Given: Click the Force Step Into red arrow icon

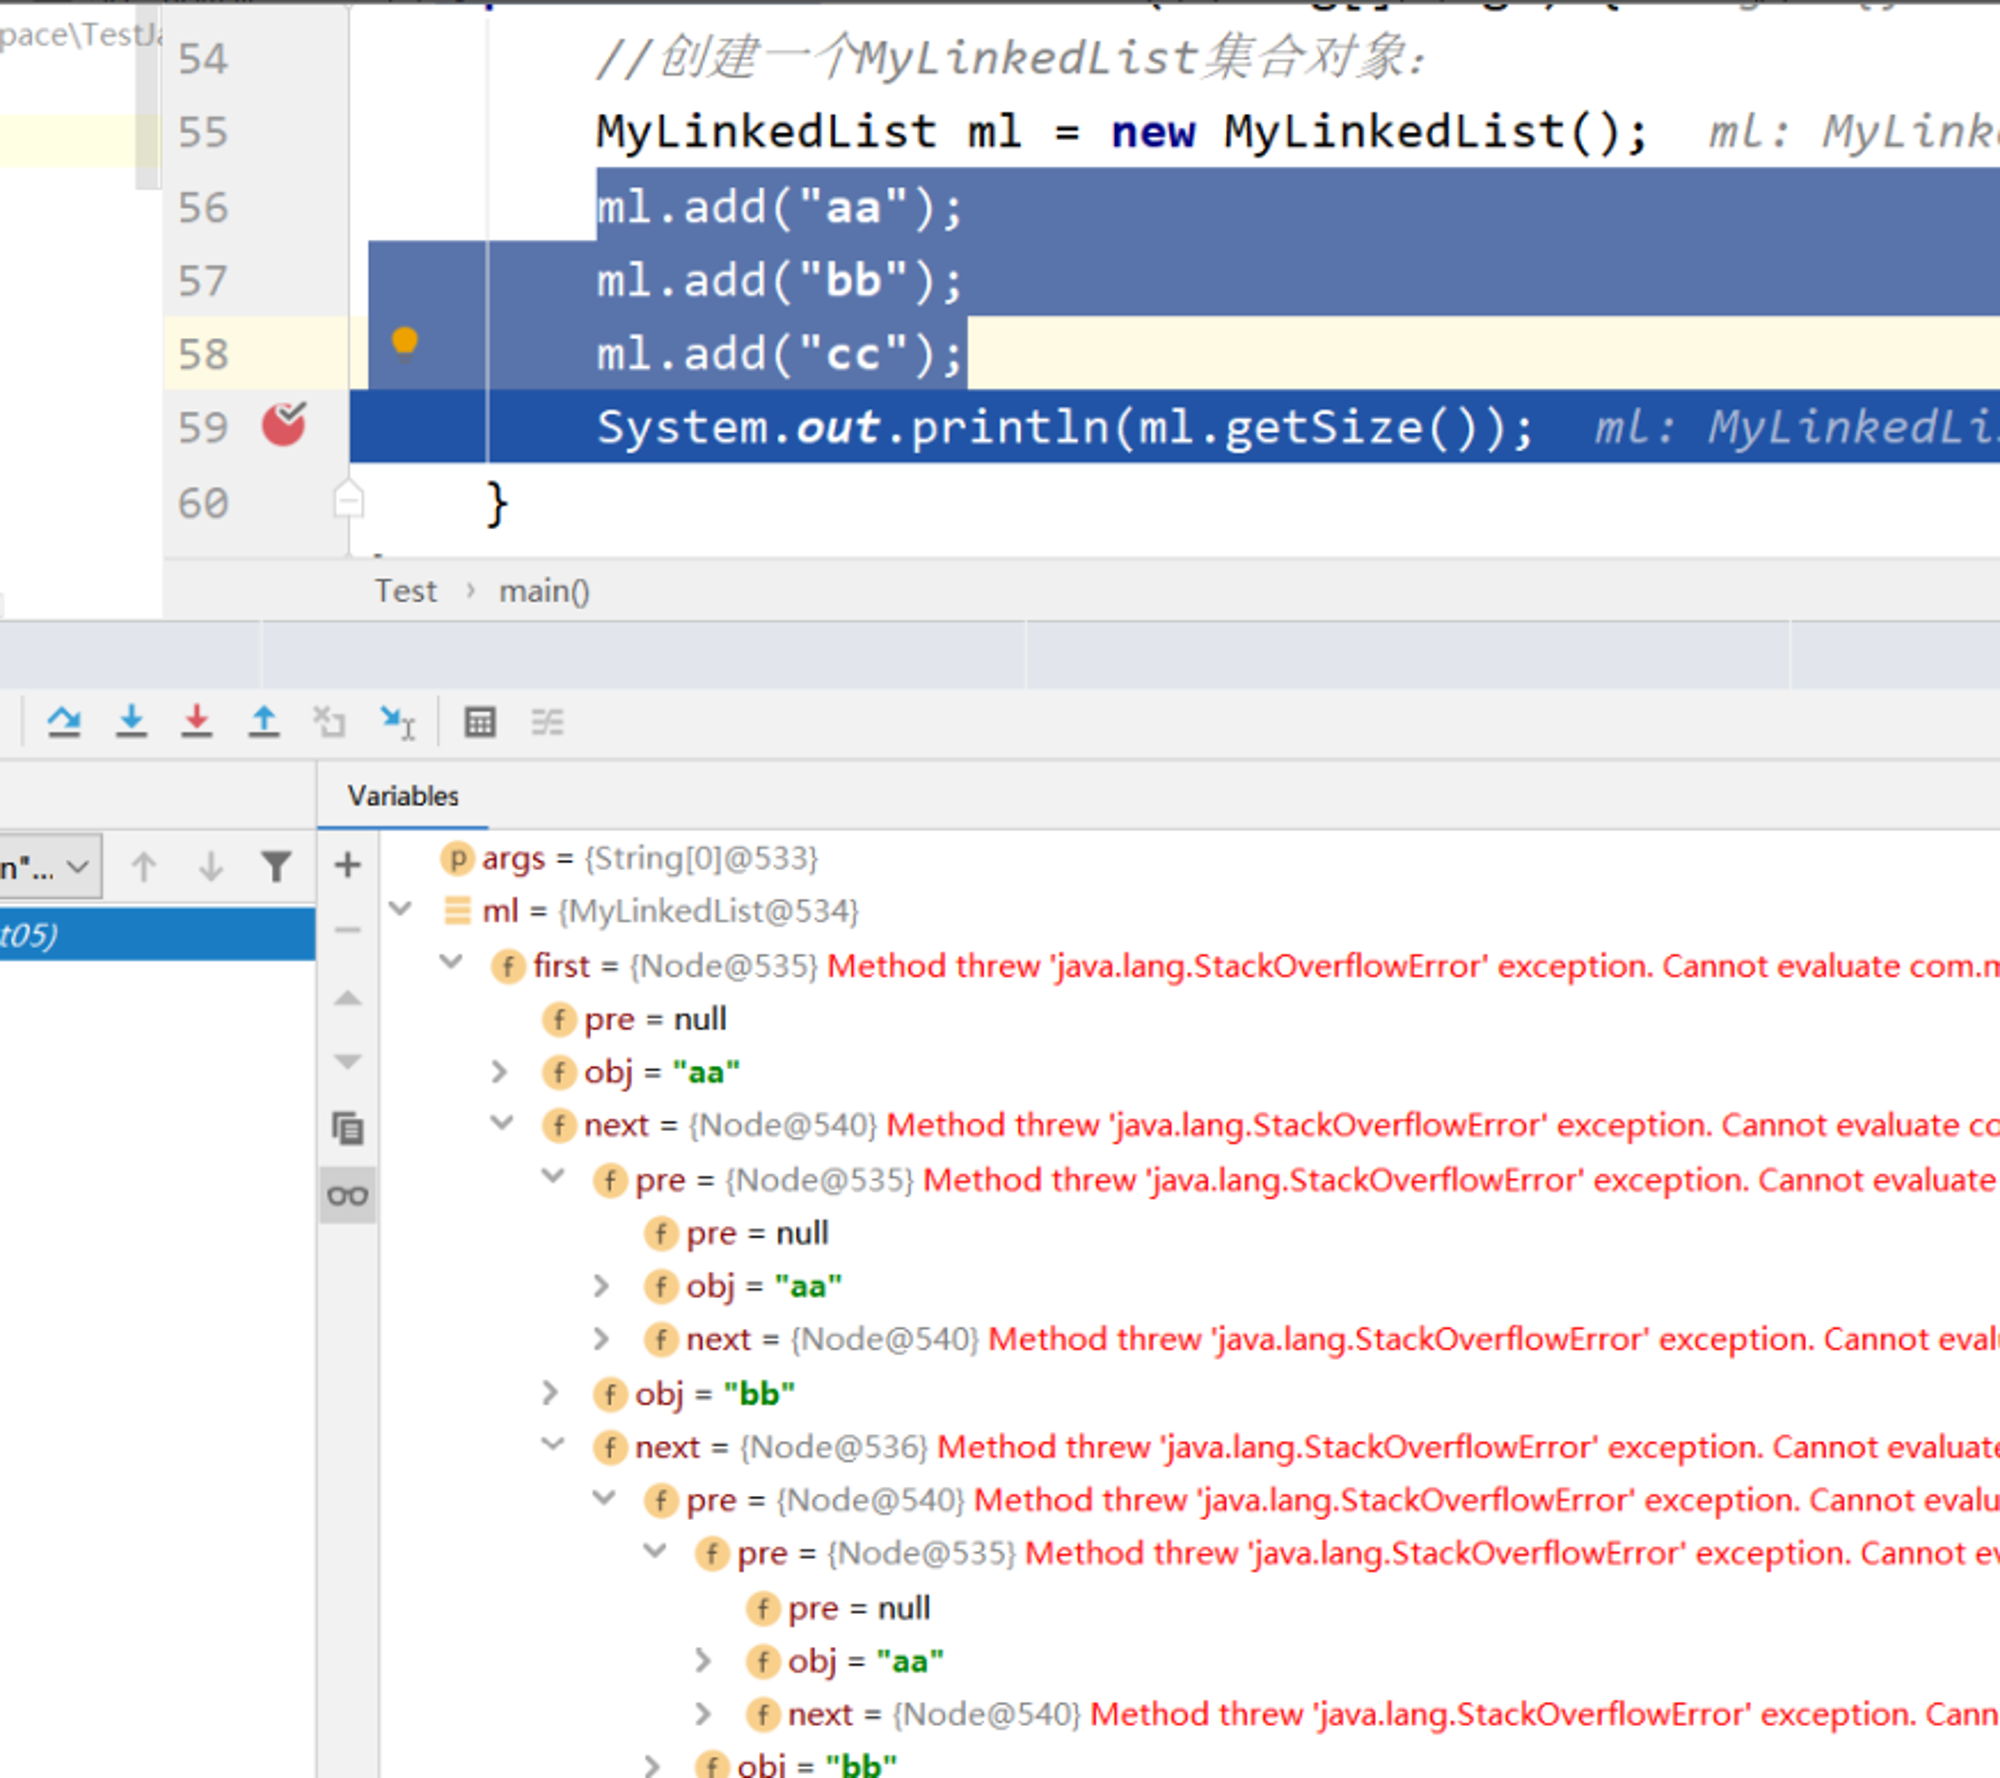Looking at the screenshot, I should coord(196,721).
